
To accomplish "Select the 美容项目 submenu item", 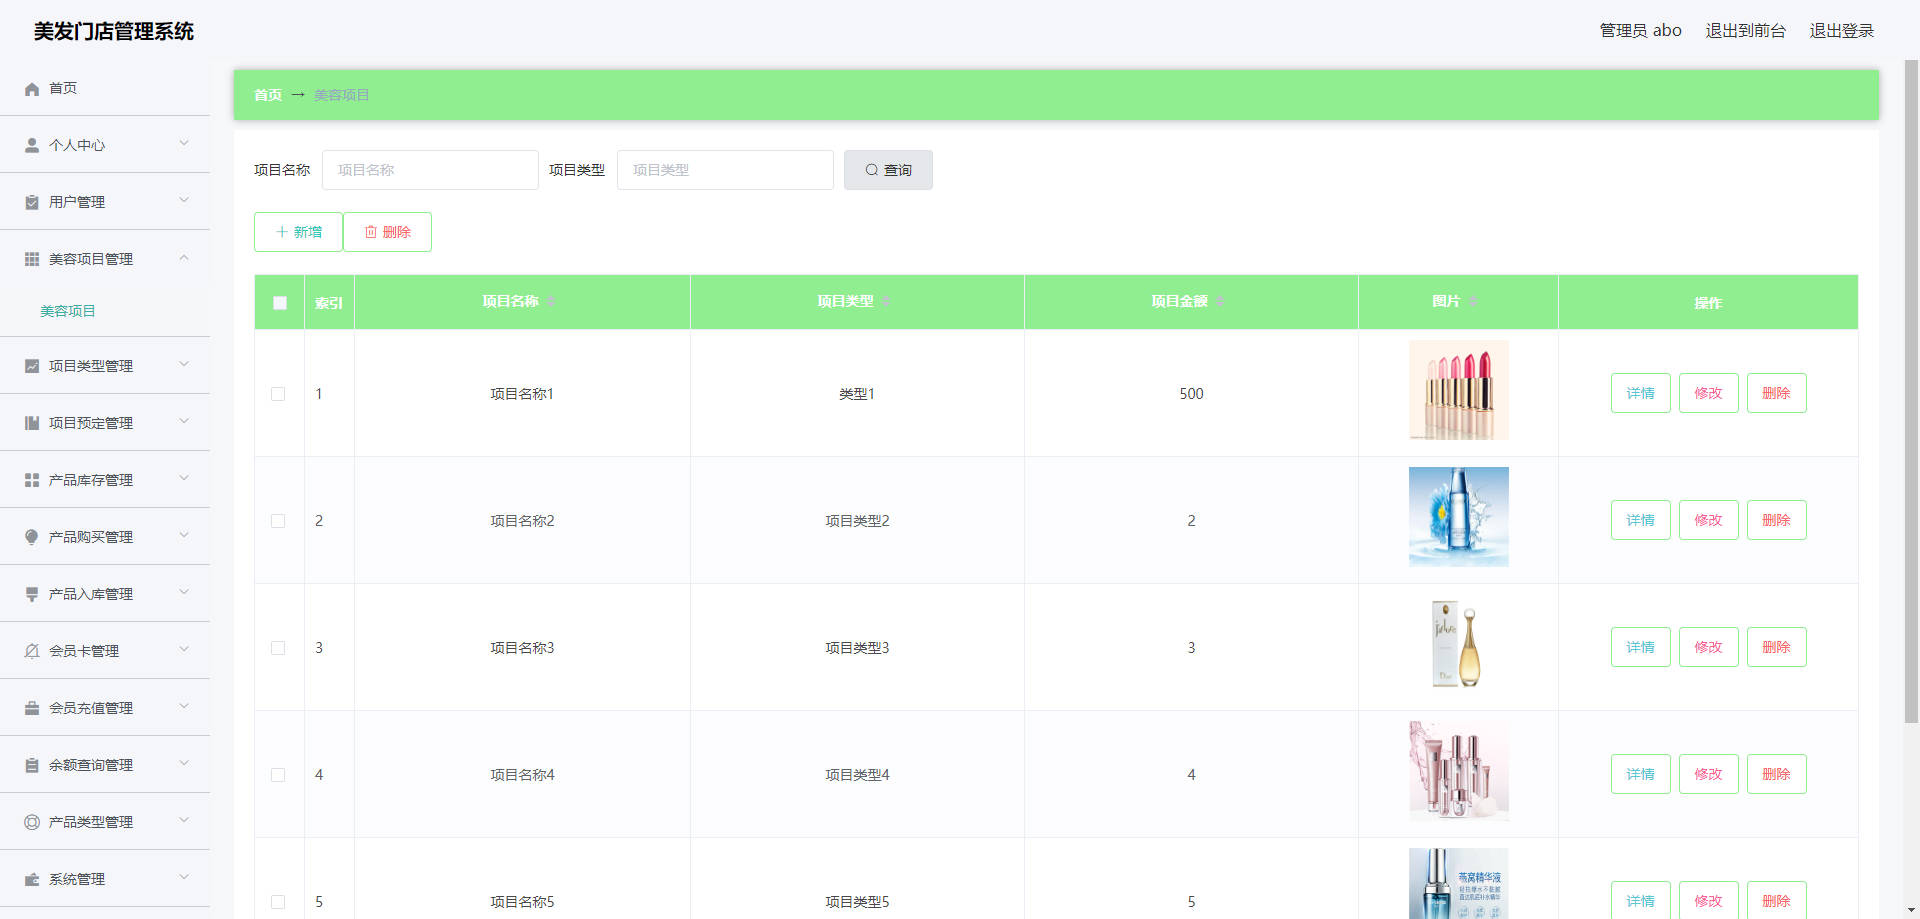I will (105, 311).
